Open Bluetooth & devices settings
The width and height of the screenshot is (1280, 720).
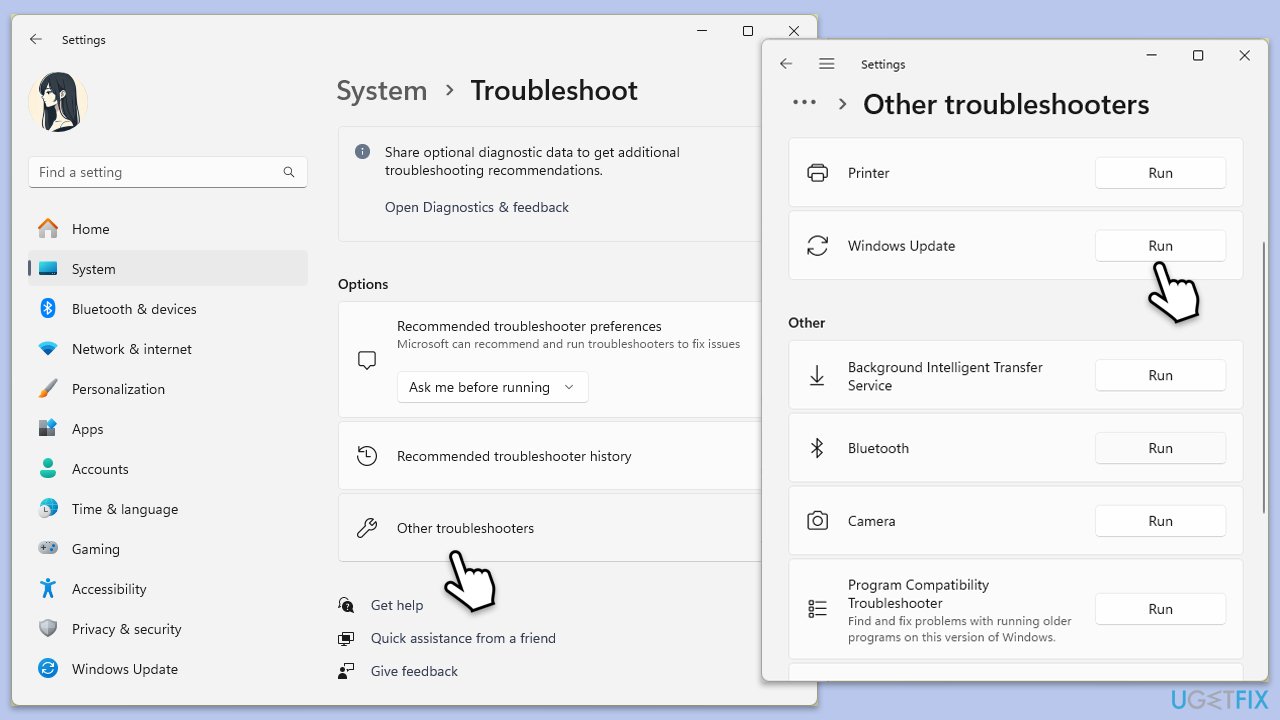click(x=168, y=309)
